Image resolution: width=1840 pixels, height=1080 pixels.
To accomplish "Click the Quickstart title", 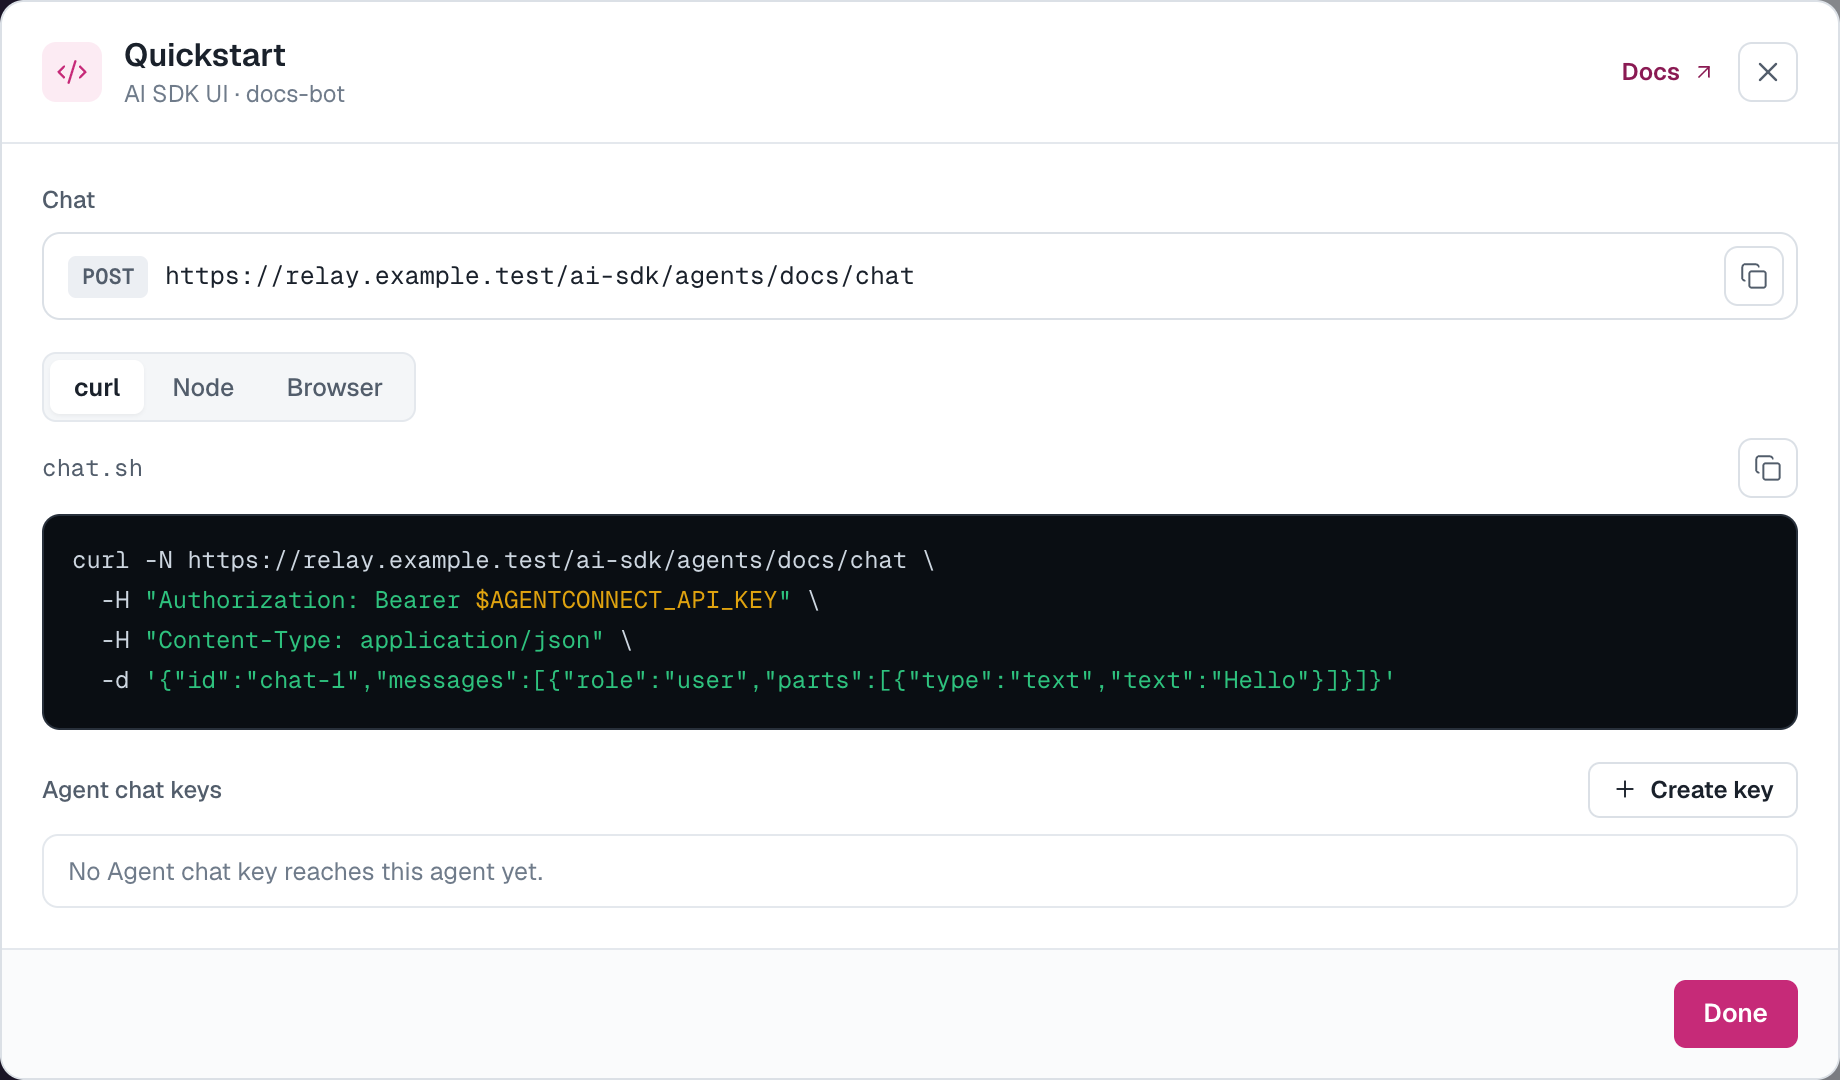I will pos(205,55).
